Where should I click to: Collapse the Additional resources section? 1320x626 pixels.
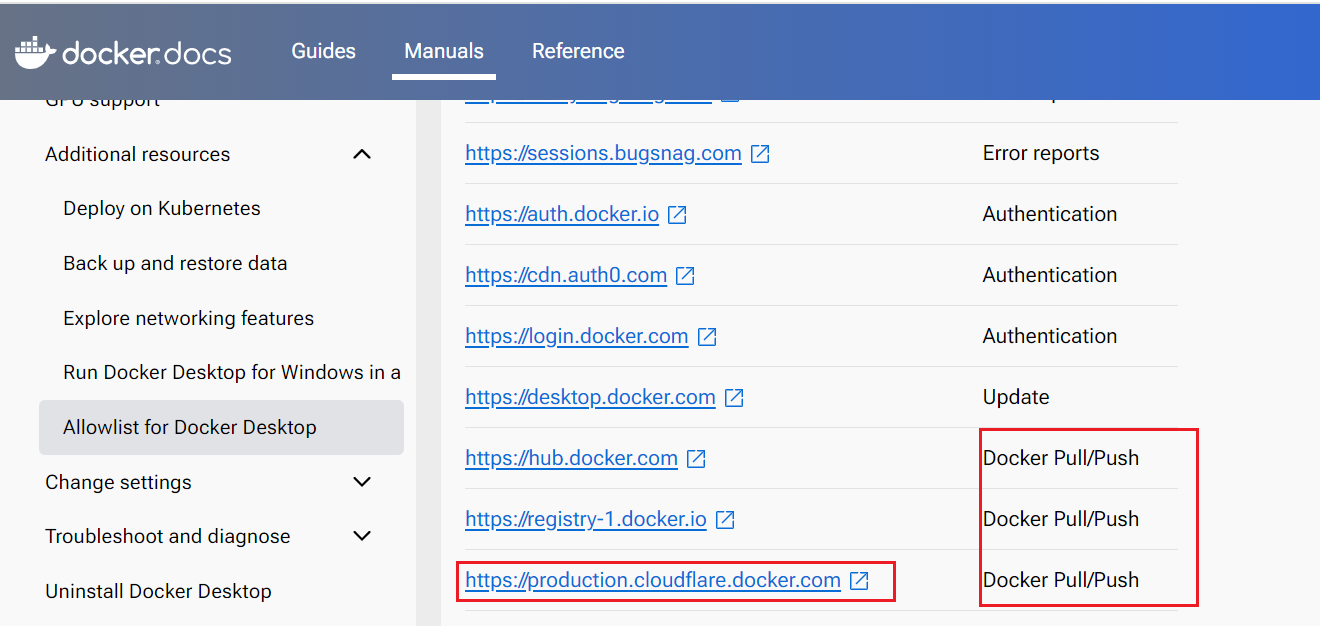coord(362,154)
